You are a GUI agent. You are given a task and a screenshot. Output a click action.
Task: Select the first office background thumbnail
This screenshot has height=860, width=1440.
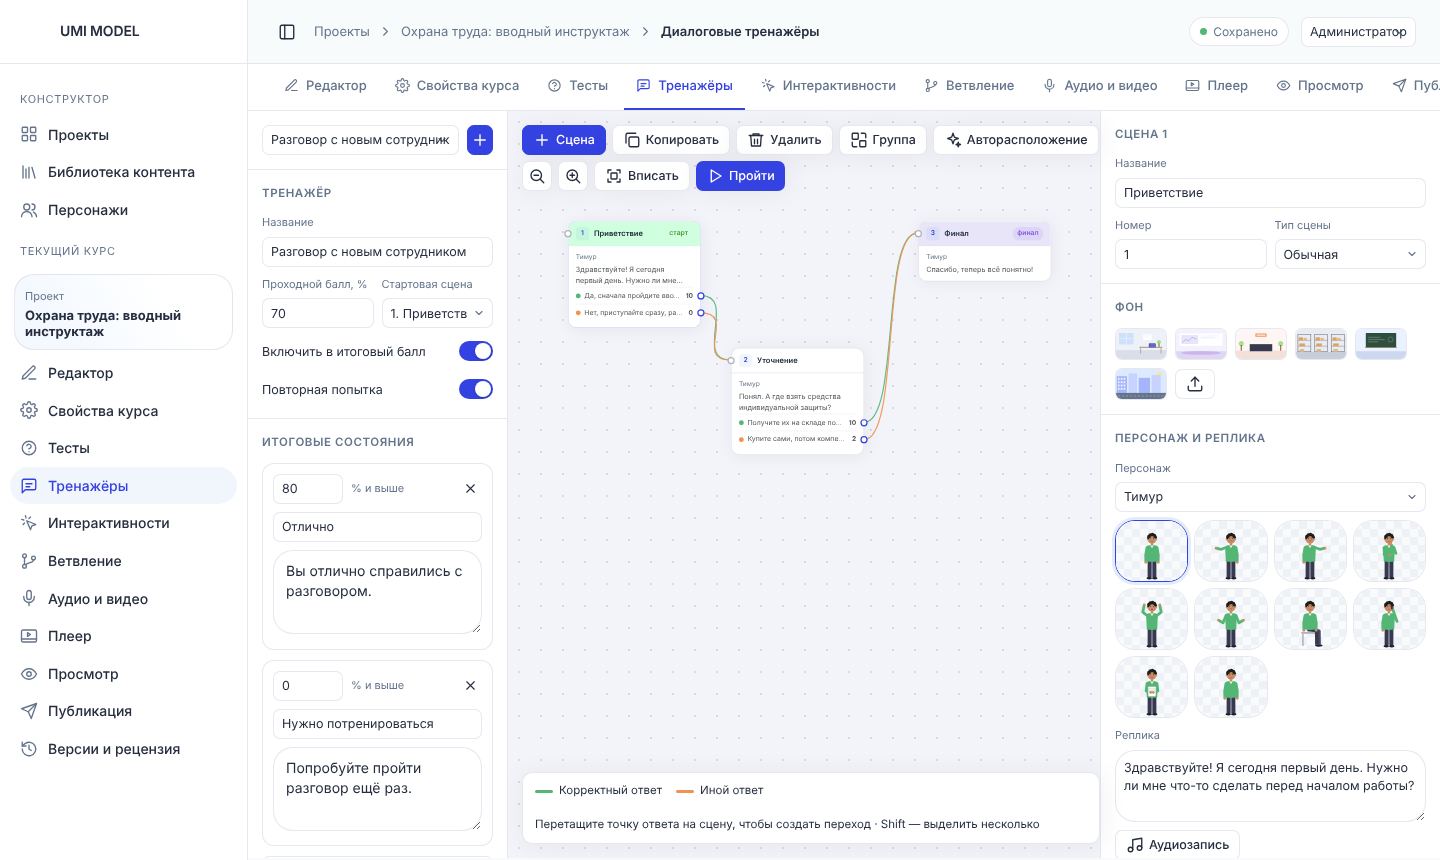[1141, 344]
